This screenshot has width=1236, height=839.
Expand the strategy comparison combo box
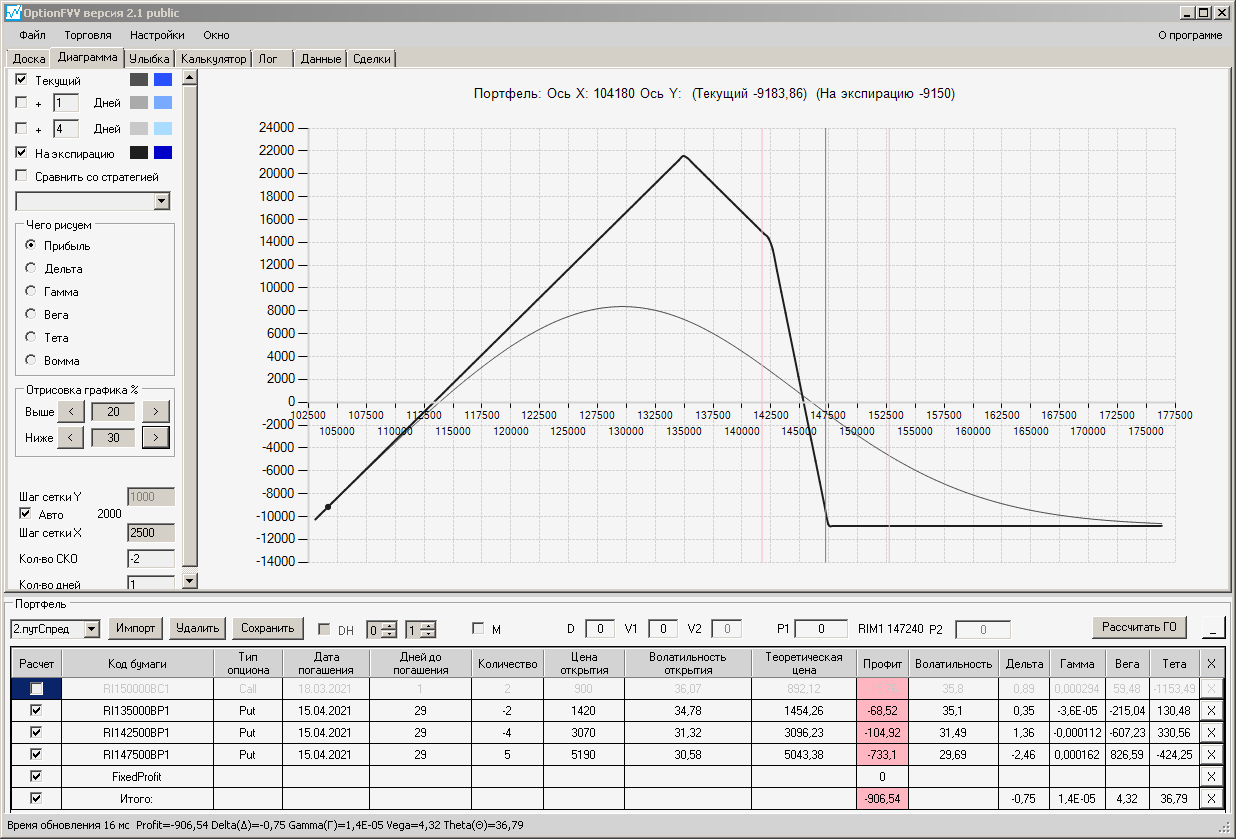(162, 202)
